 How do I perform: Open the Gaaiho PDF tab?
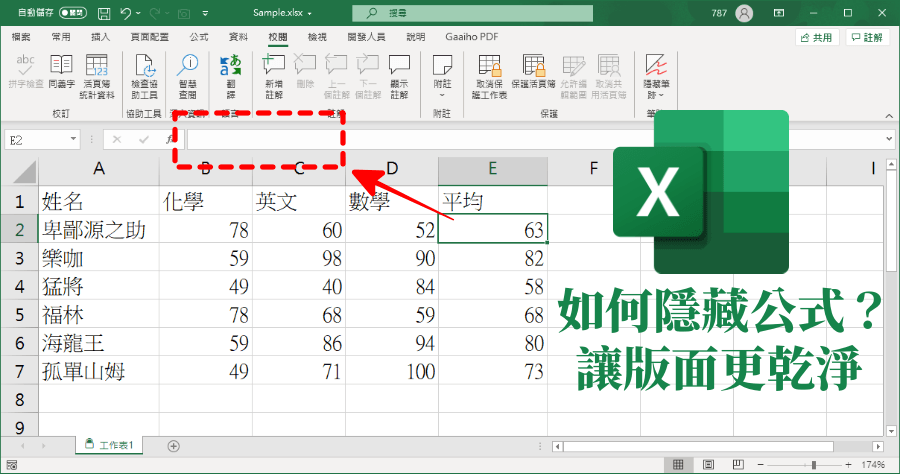(x=472, y=37)
